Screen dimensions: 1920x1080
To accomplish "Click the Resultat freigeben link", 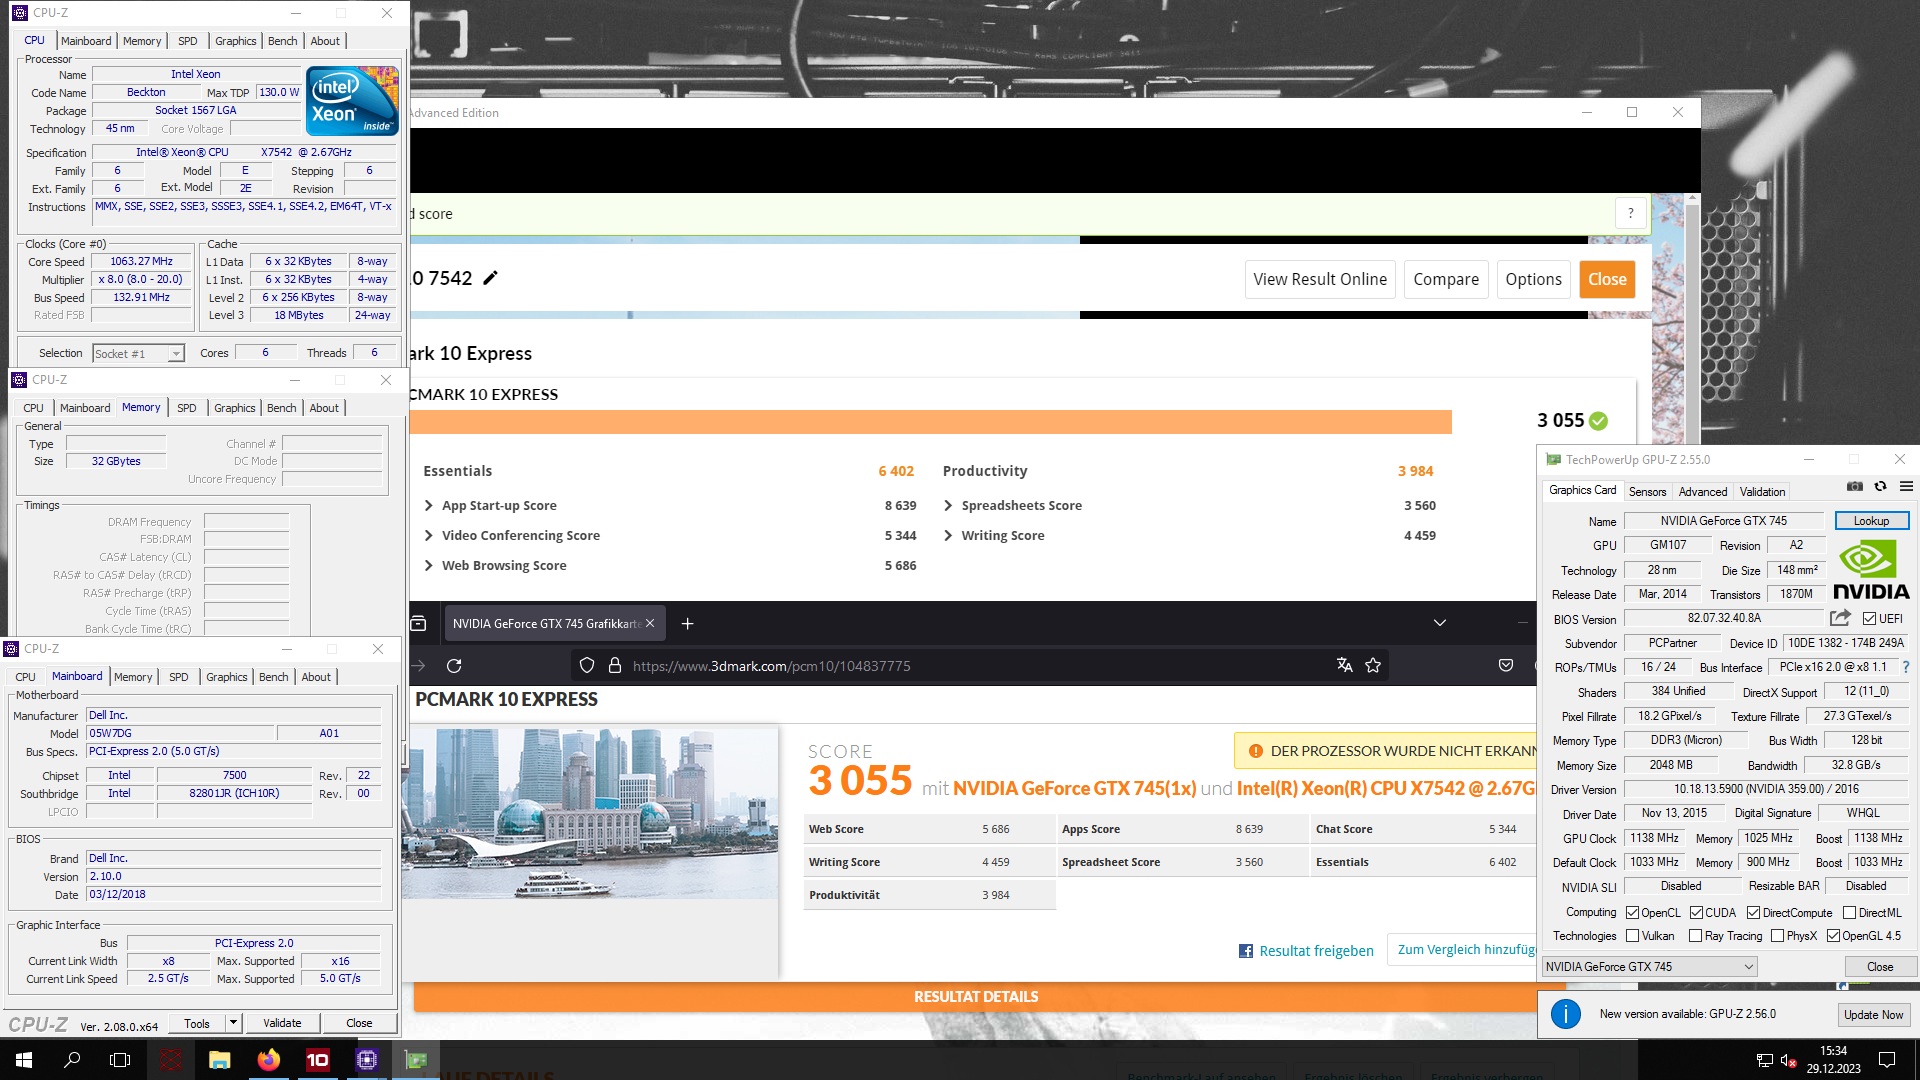I will click(x=1306, y=951).
